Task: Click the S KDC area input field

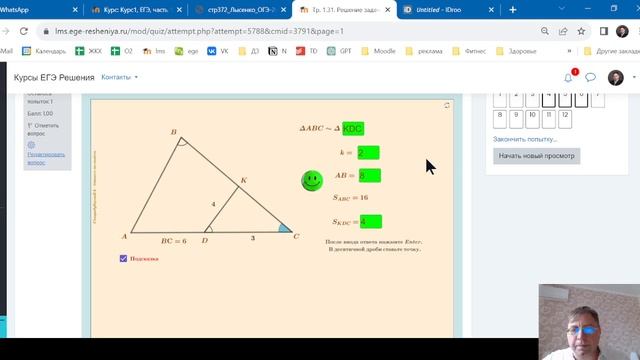Action: click(371, 222)
